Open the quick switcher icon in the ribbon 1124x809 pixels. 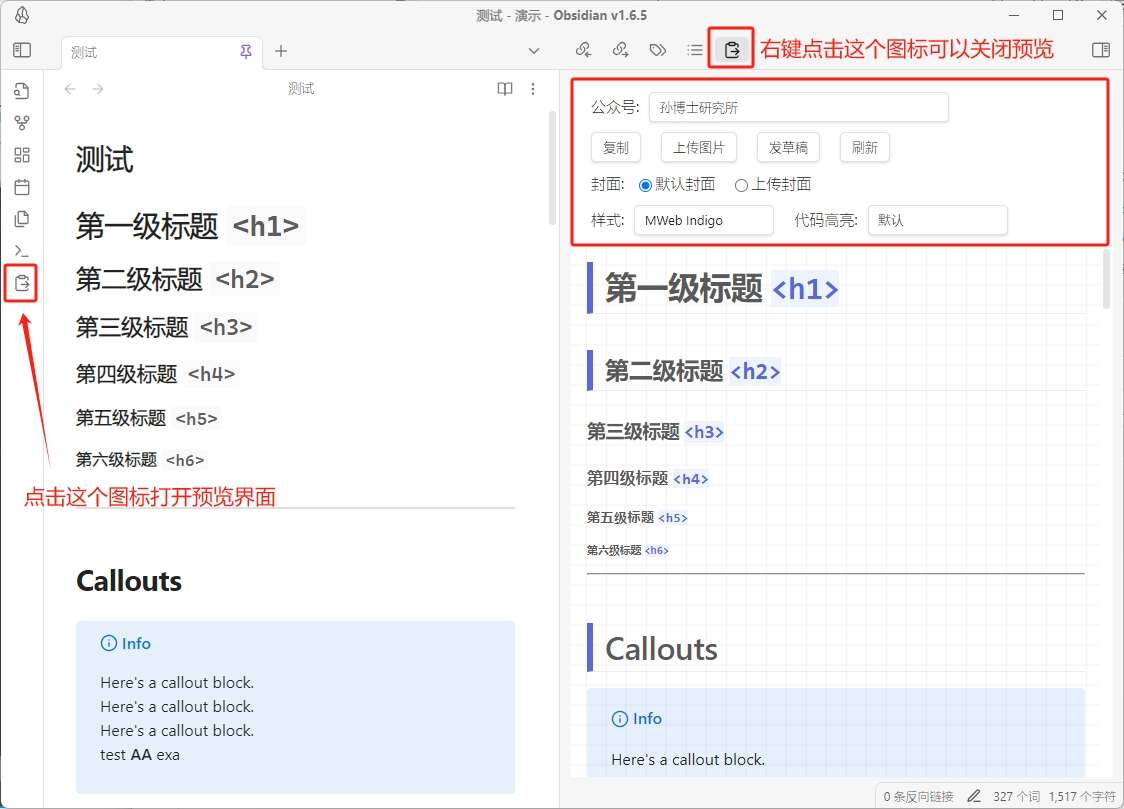coord(22,92)
